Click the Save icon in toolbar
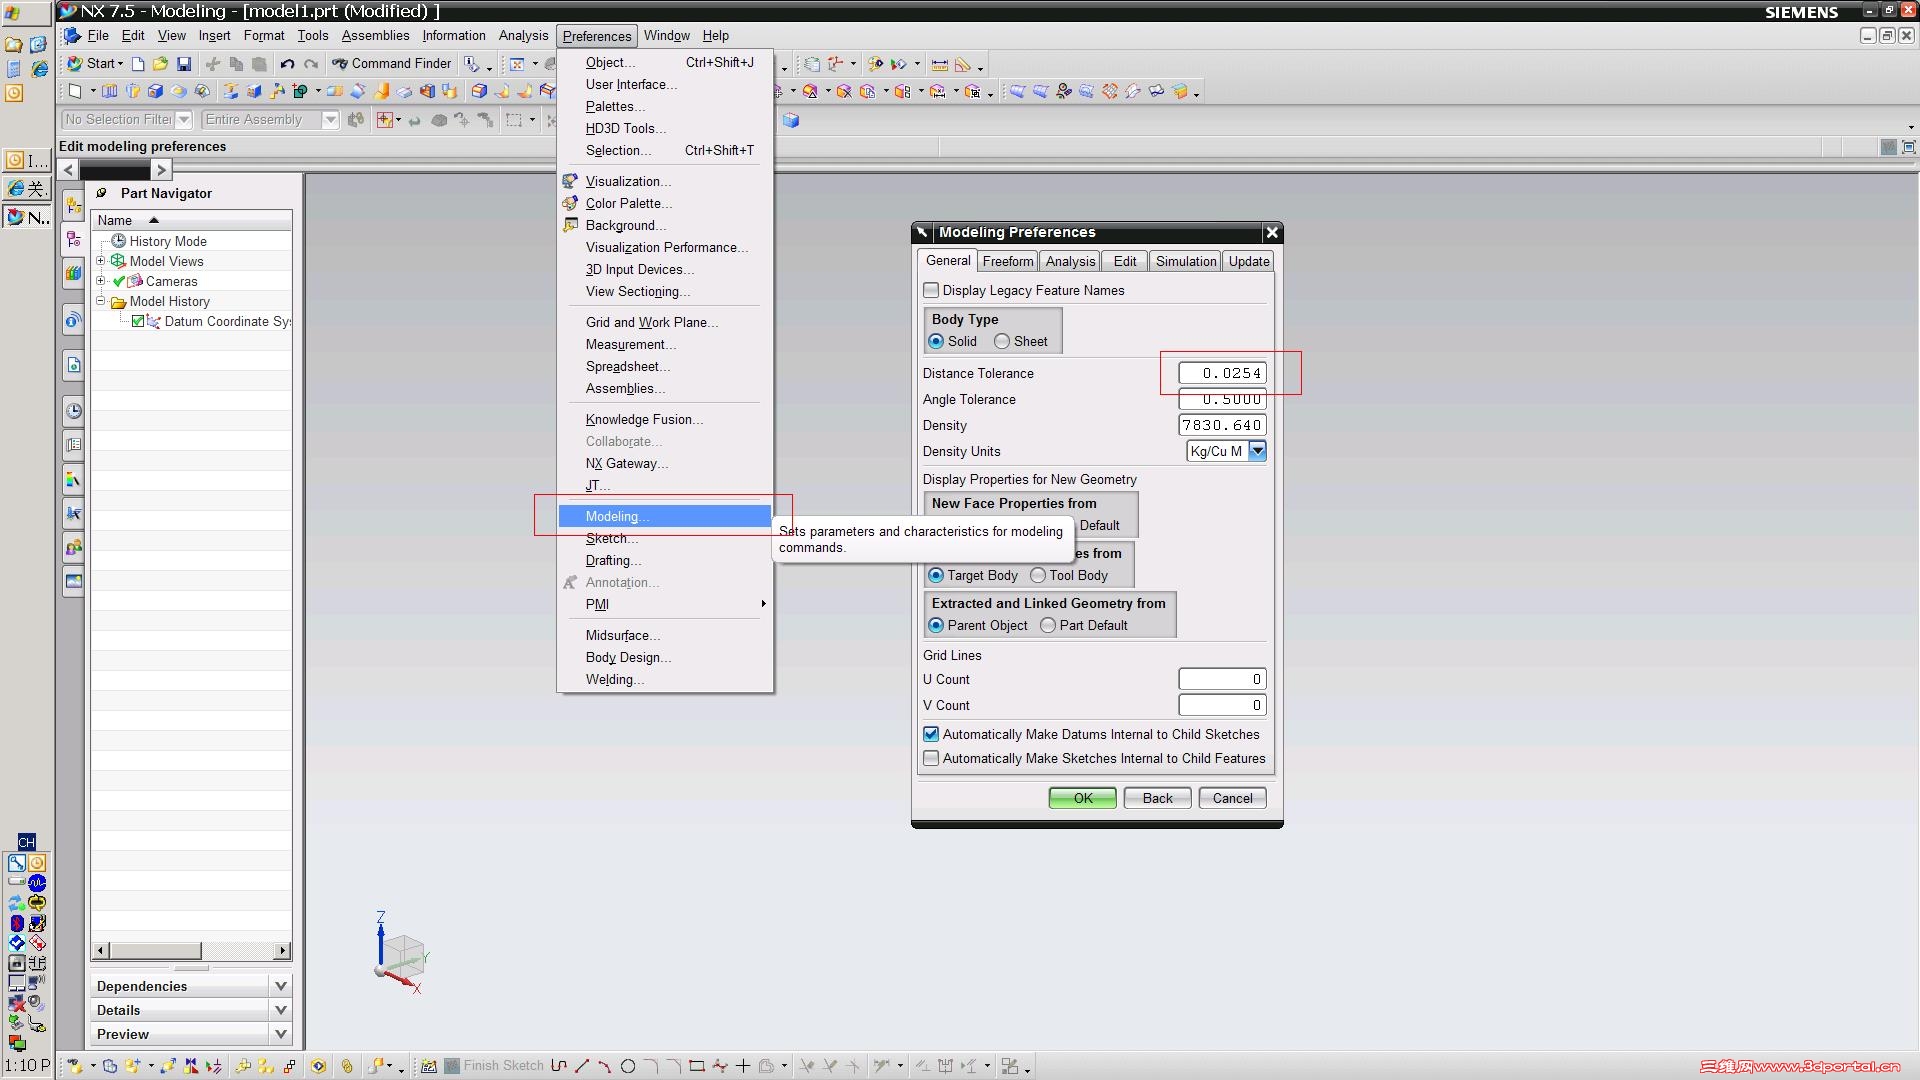 (184, 64)
